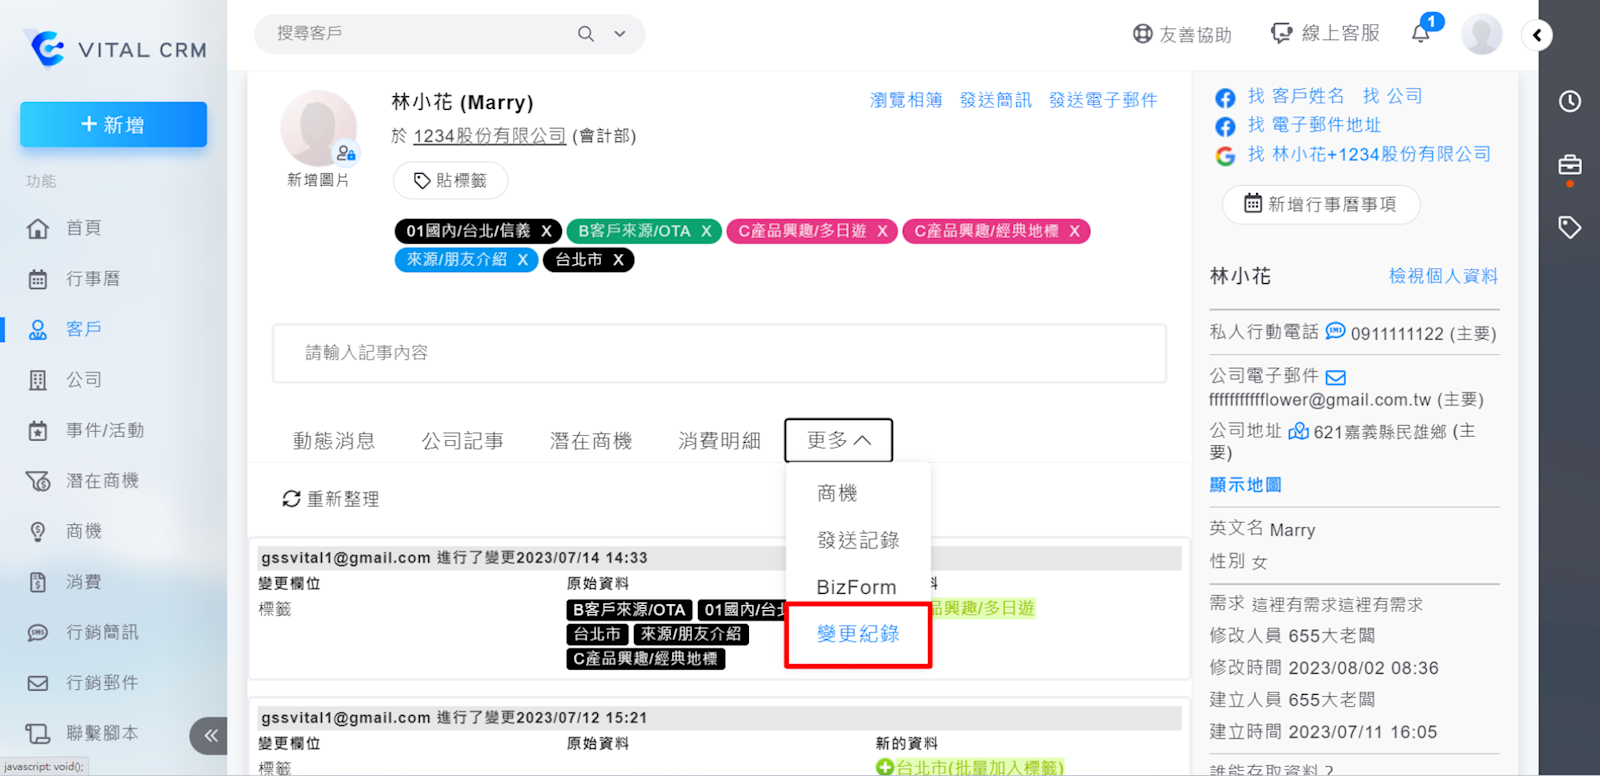Collapse the right panel arrow button
Image resolution: width=1600 pixels, height=776 pixels.
(x=1537, y=35)
